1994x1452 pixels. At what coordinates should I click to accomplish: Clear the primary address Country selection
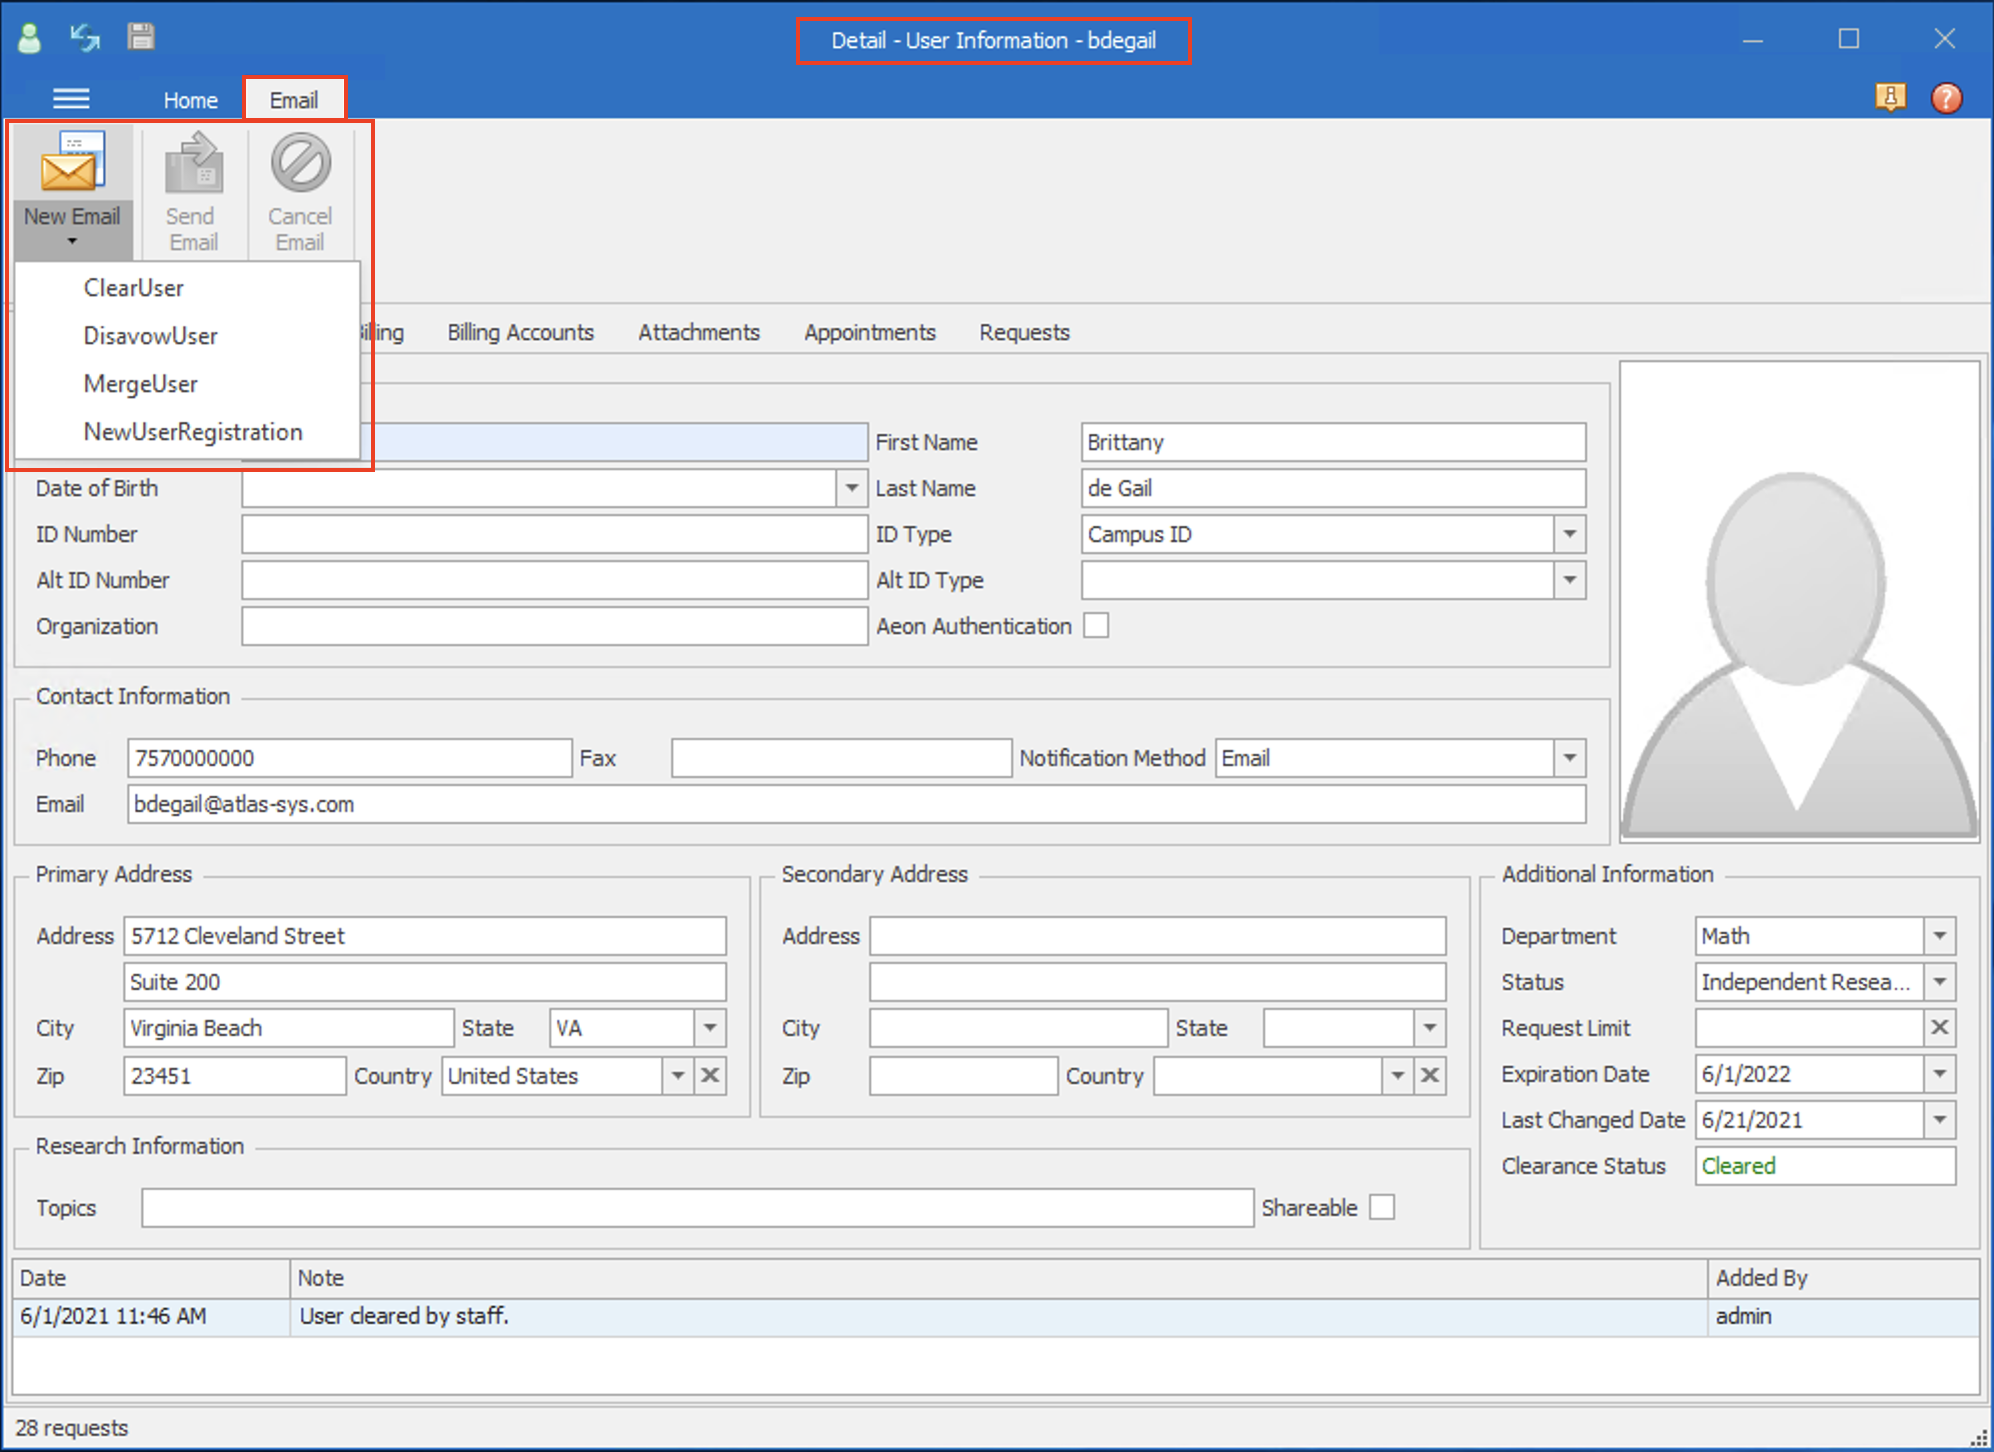710,1076
